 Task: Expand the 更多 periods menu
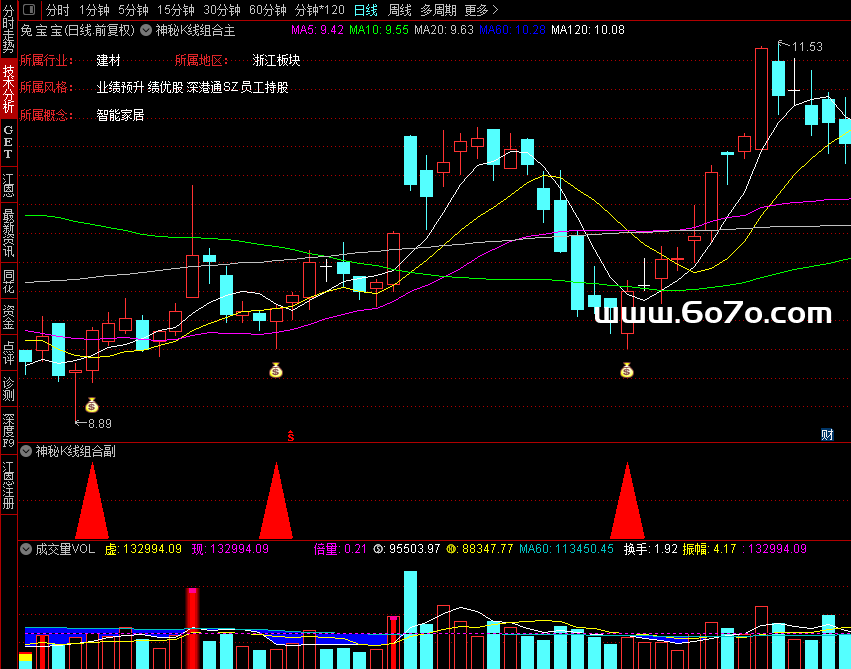481,10
